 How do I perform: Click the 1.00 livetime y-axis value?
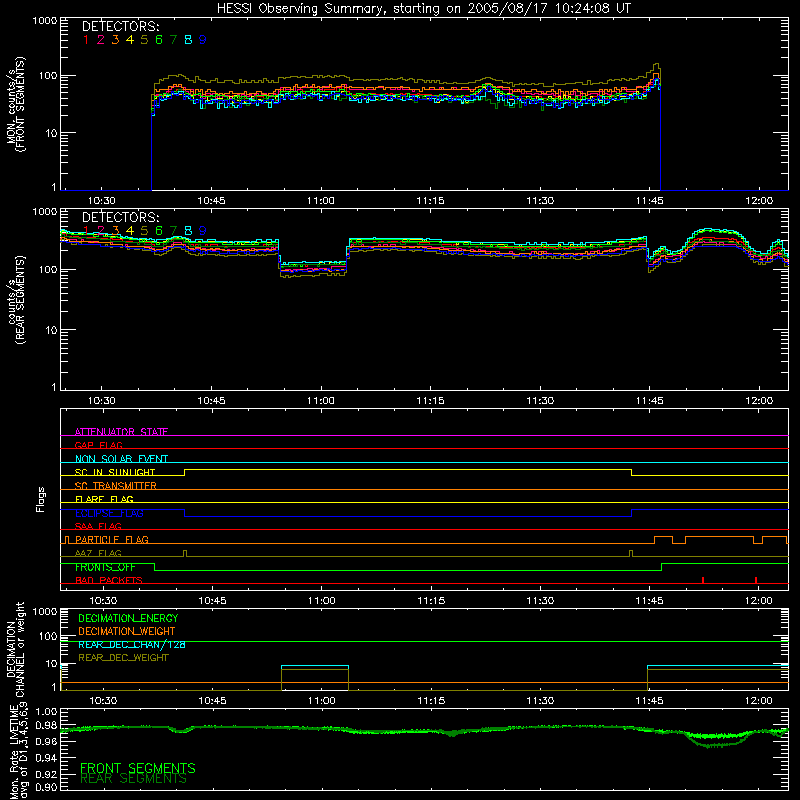[x=46, y=712]
